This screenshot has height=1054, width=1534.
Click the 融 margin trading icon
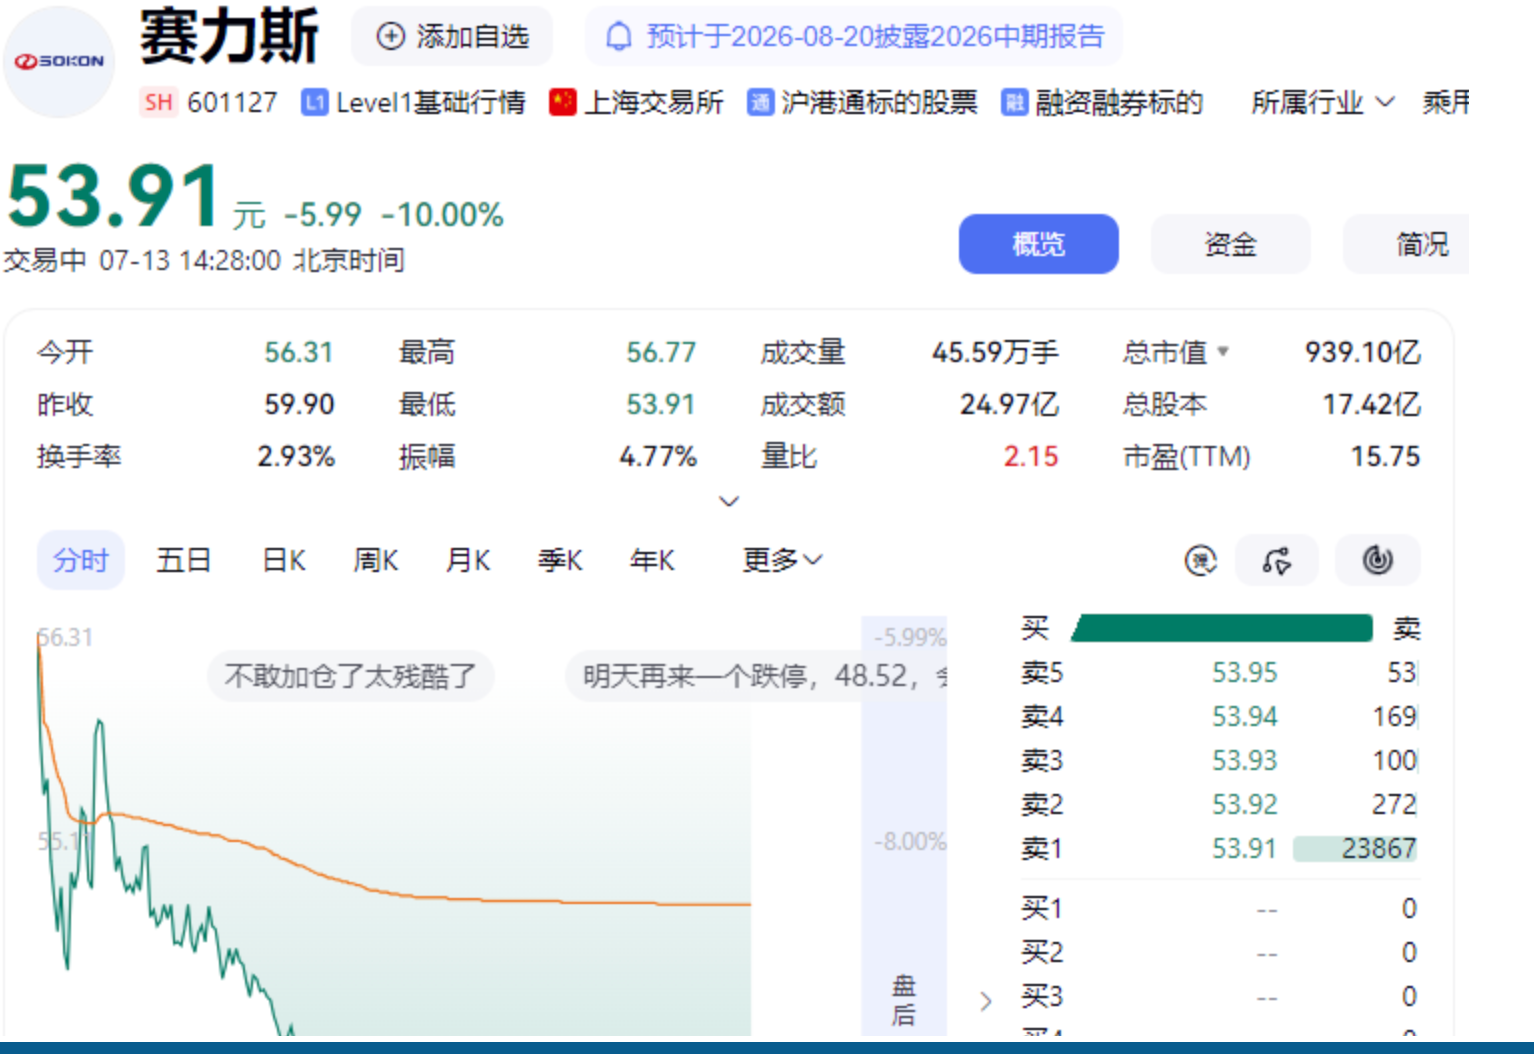[1014, 103]
